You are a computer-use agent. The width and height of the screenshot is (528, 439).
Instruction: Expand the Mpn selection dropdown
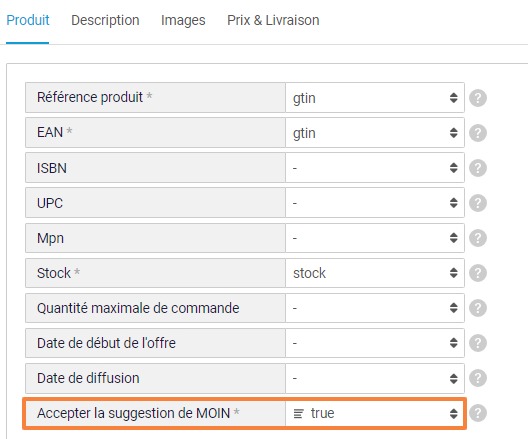(375, 238)
